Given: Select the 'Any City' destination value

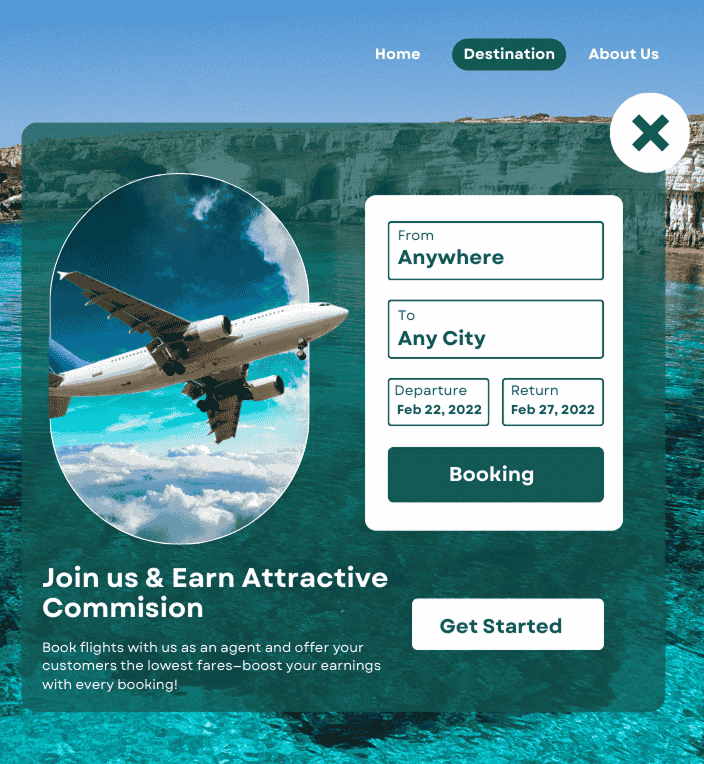Looking at the screenshot, I should 441,338.
